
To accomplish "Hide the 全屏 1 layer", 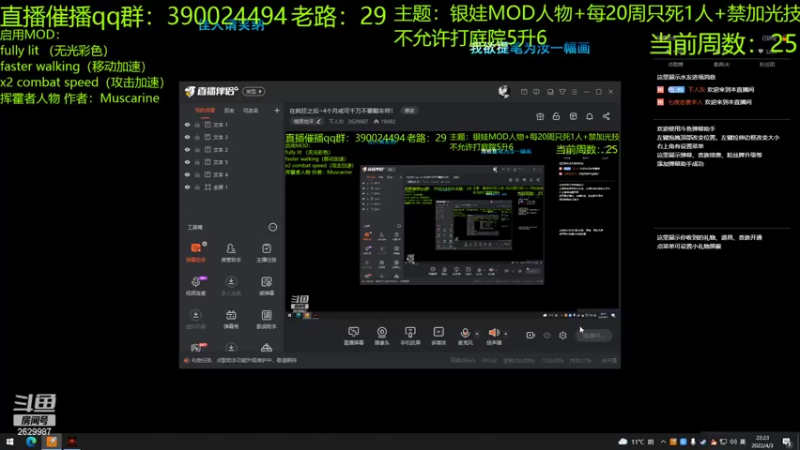I will (x=187, y=187).
